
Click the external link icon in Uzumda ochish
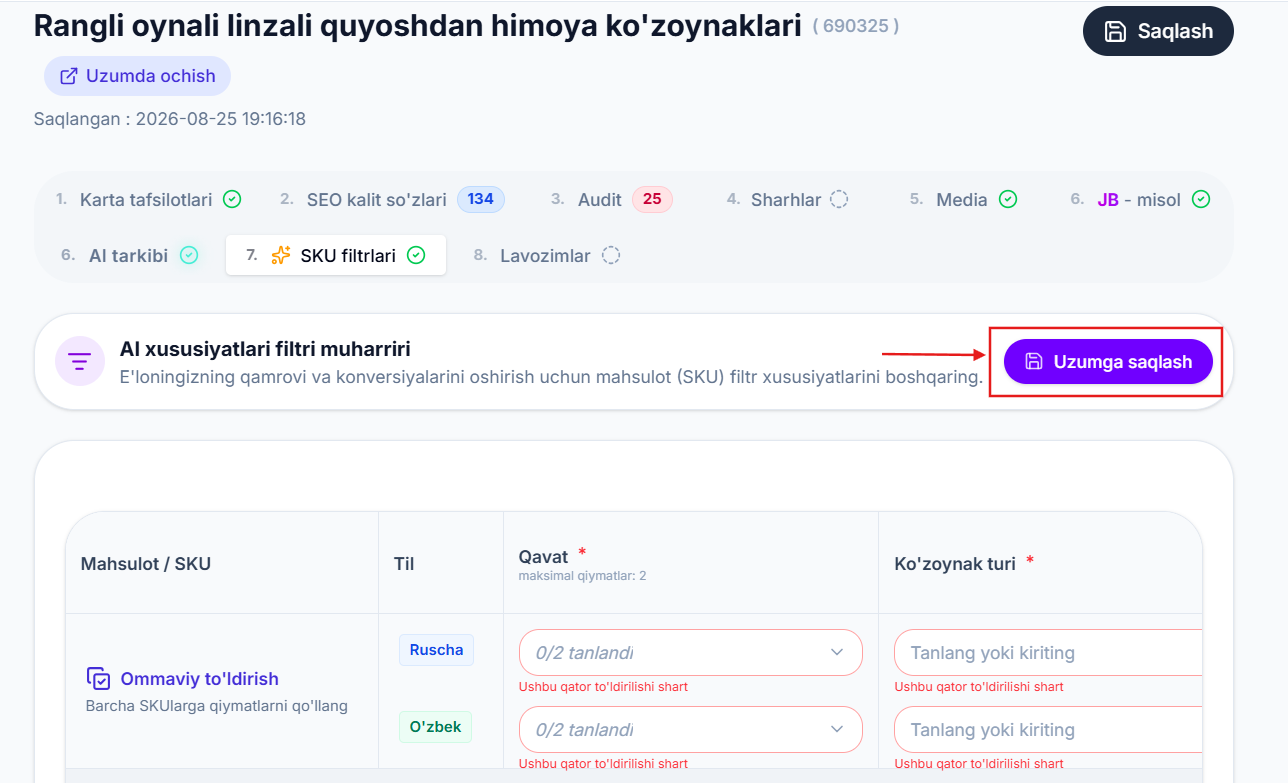coord(69,76)
